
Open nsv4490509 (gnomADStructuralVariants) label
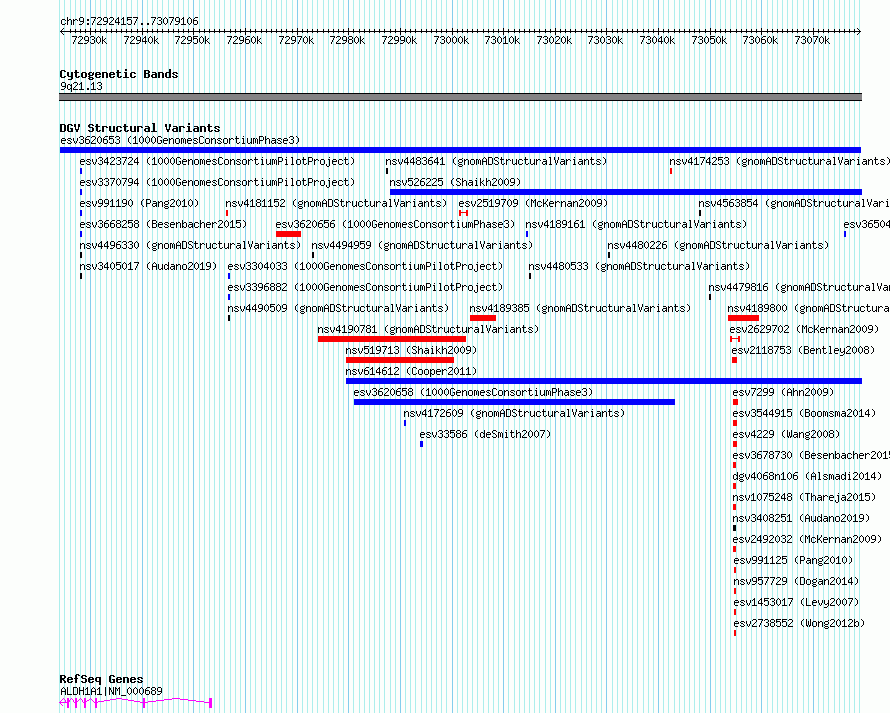(338, 308)
